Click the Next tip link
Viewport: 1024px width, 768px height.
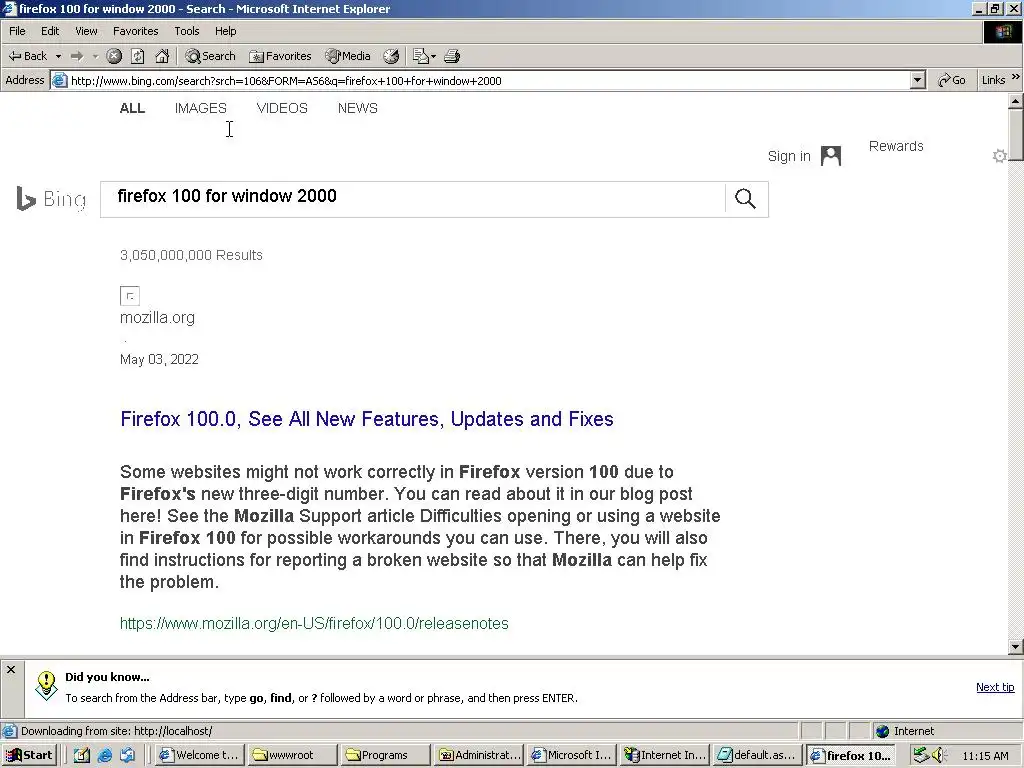pyautogui.click(x=995, y=687)
